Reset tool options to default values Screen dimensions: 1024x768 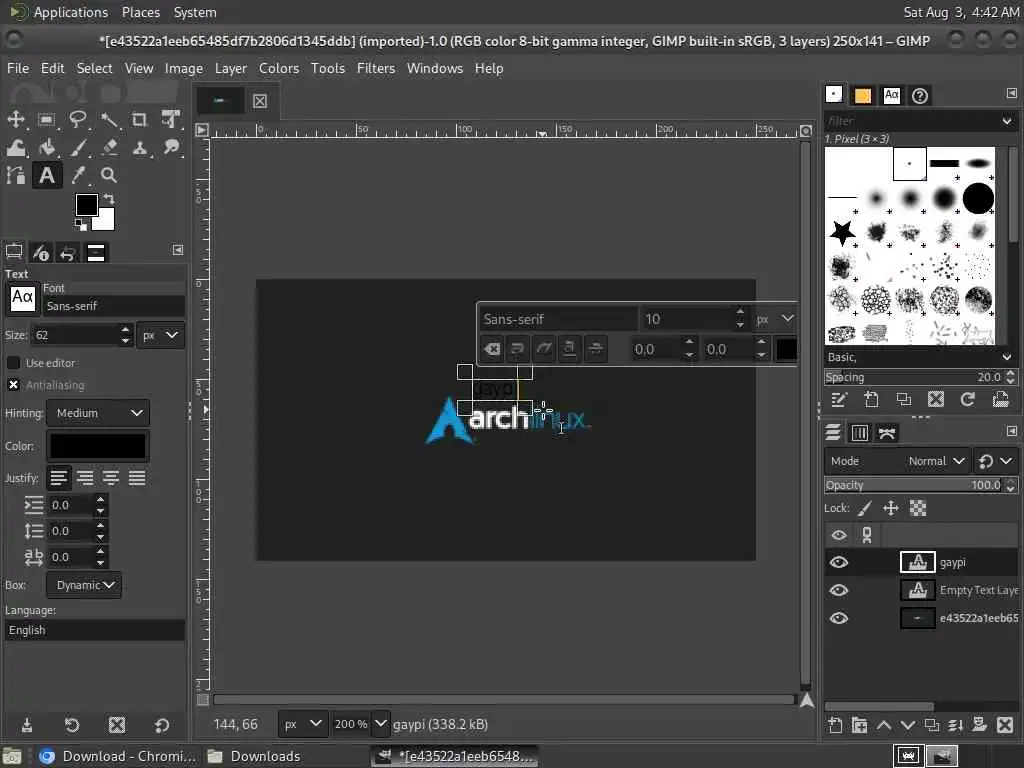[161, 725]
